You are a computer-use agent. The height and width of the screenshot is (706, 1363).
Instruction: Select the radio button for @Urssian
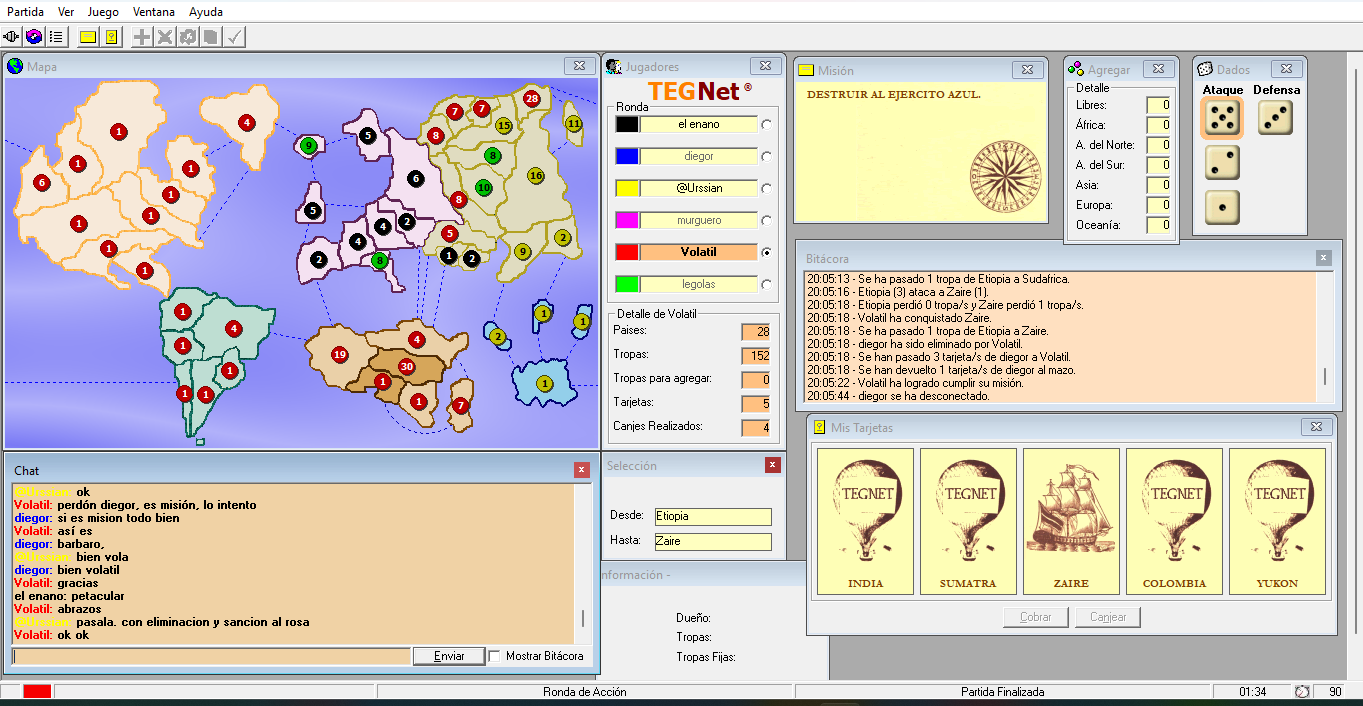pos(767,188)
